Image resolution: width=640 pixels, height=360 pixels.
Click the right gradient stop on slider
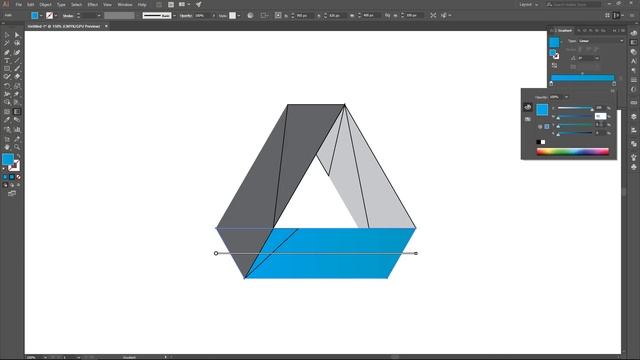click(x=614, y=84)
